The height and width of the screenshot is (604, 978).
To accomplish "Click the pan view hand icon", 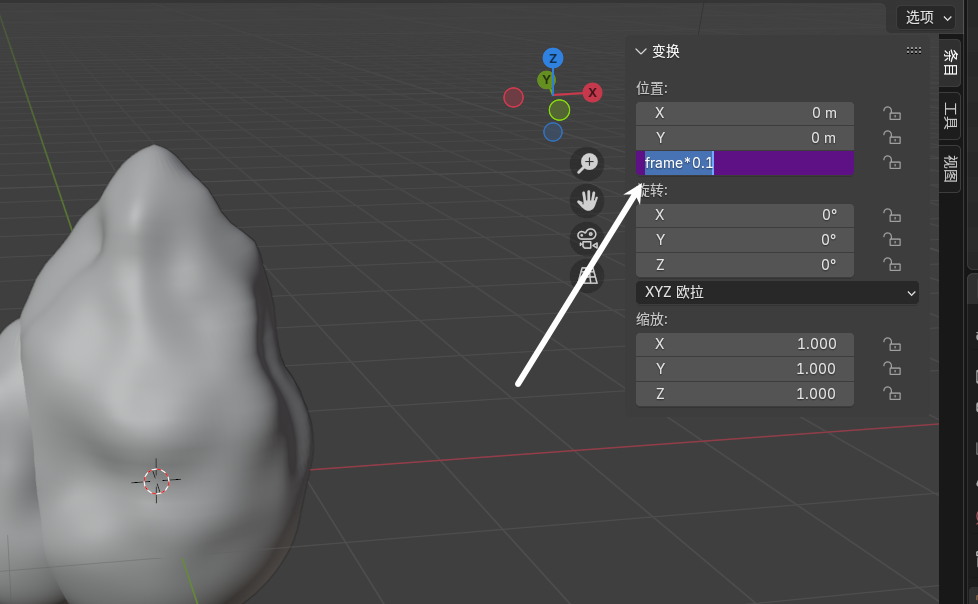I will pos(587,200).
